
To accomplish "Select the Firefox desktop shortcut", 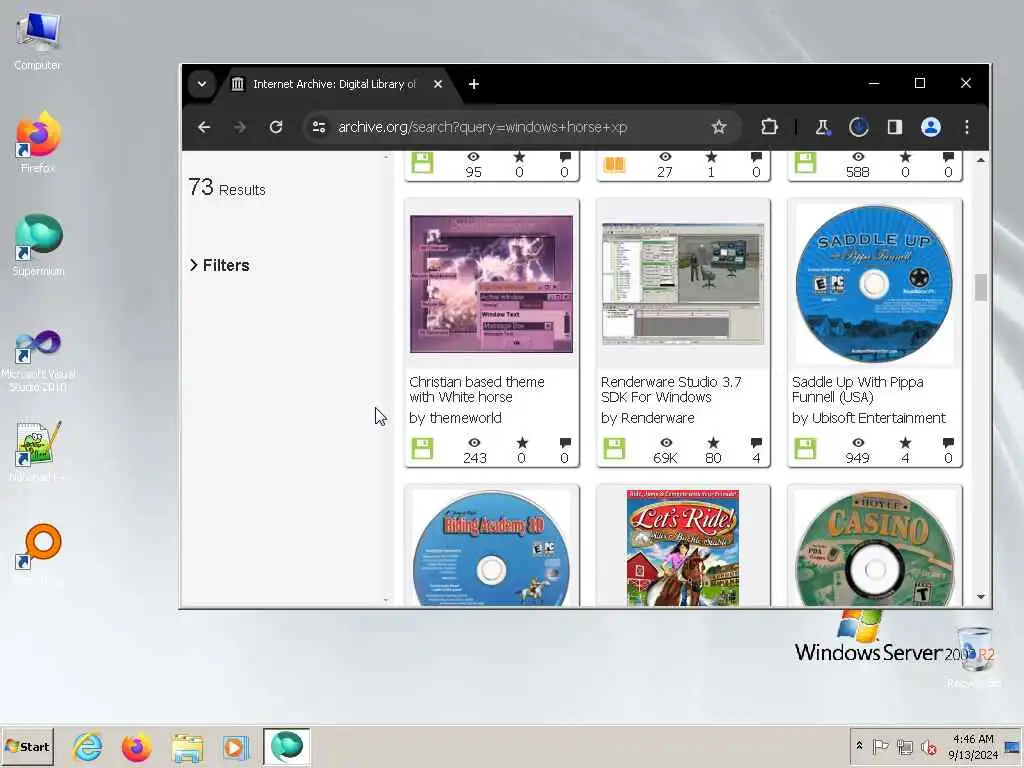I will click(x=38, y=142).
